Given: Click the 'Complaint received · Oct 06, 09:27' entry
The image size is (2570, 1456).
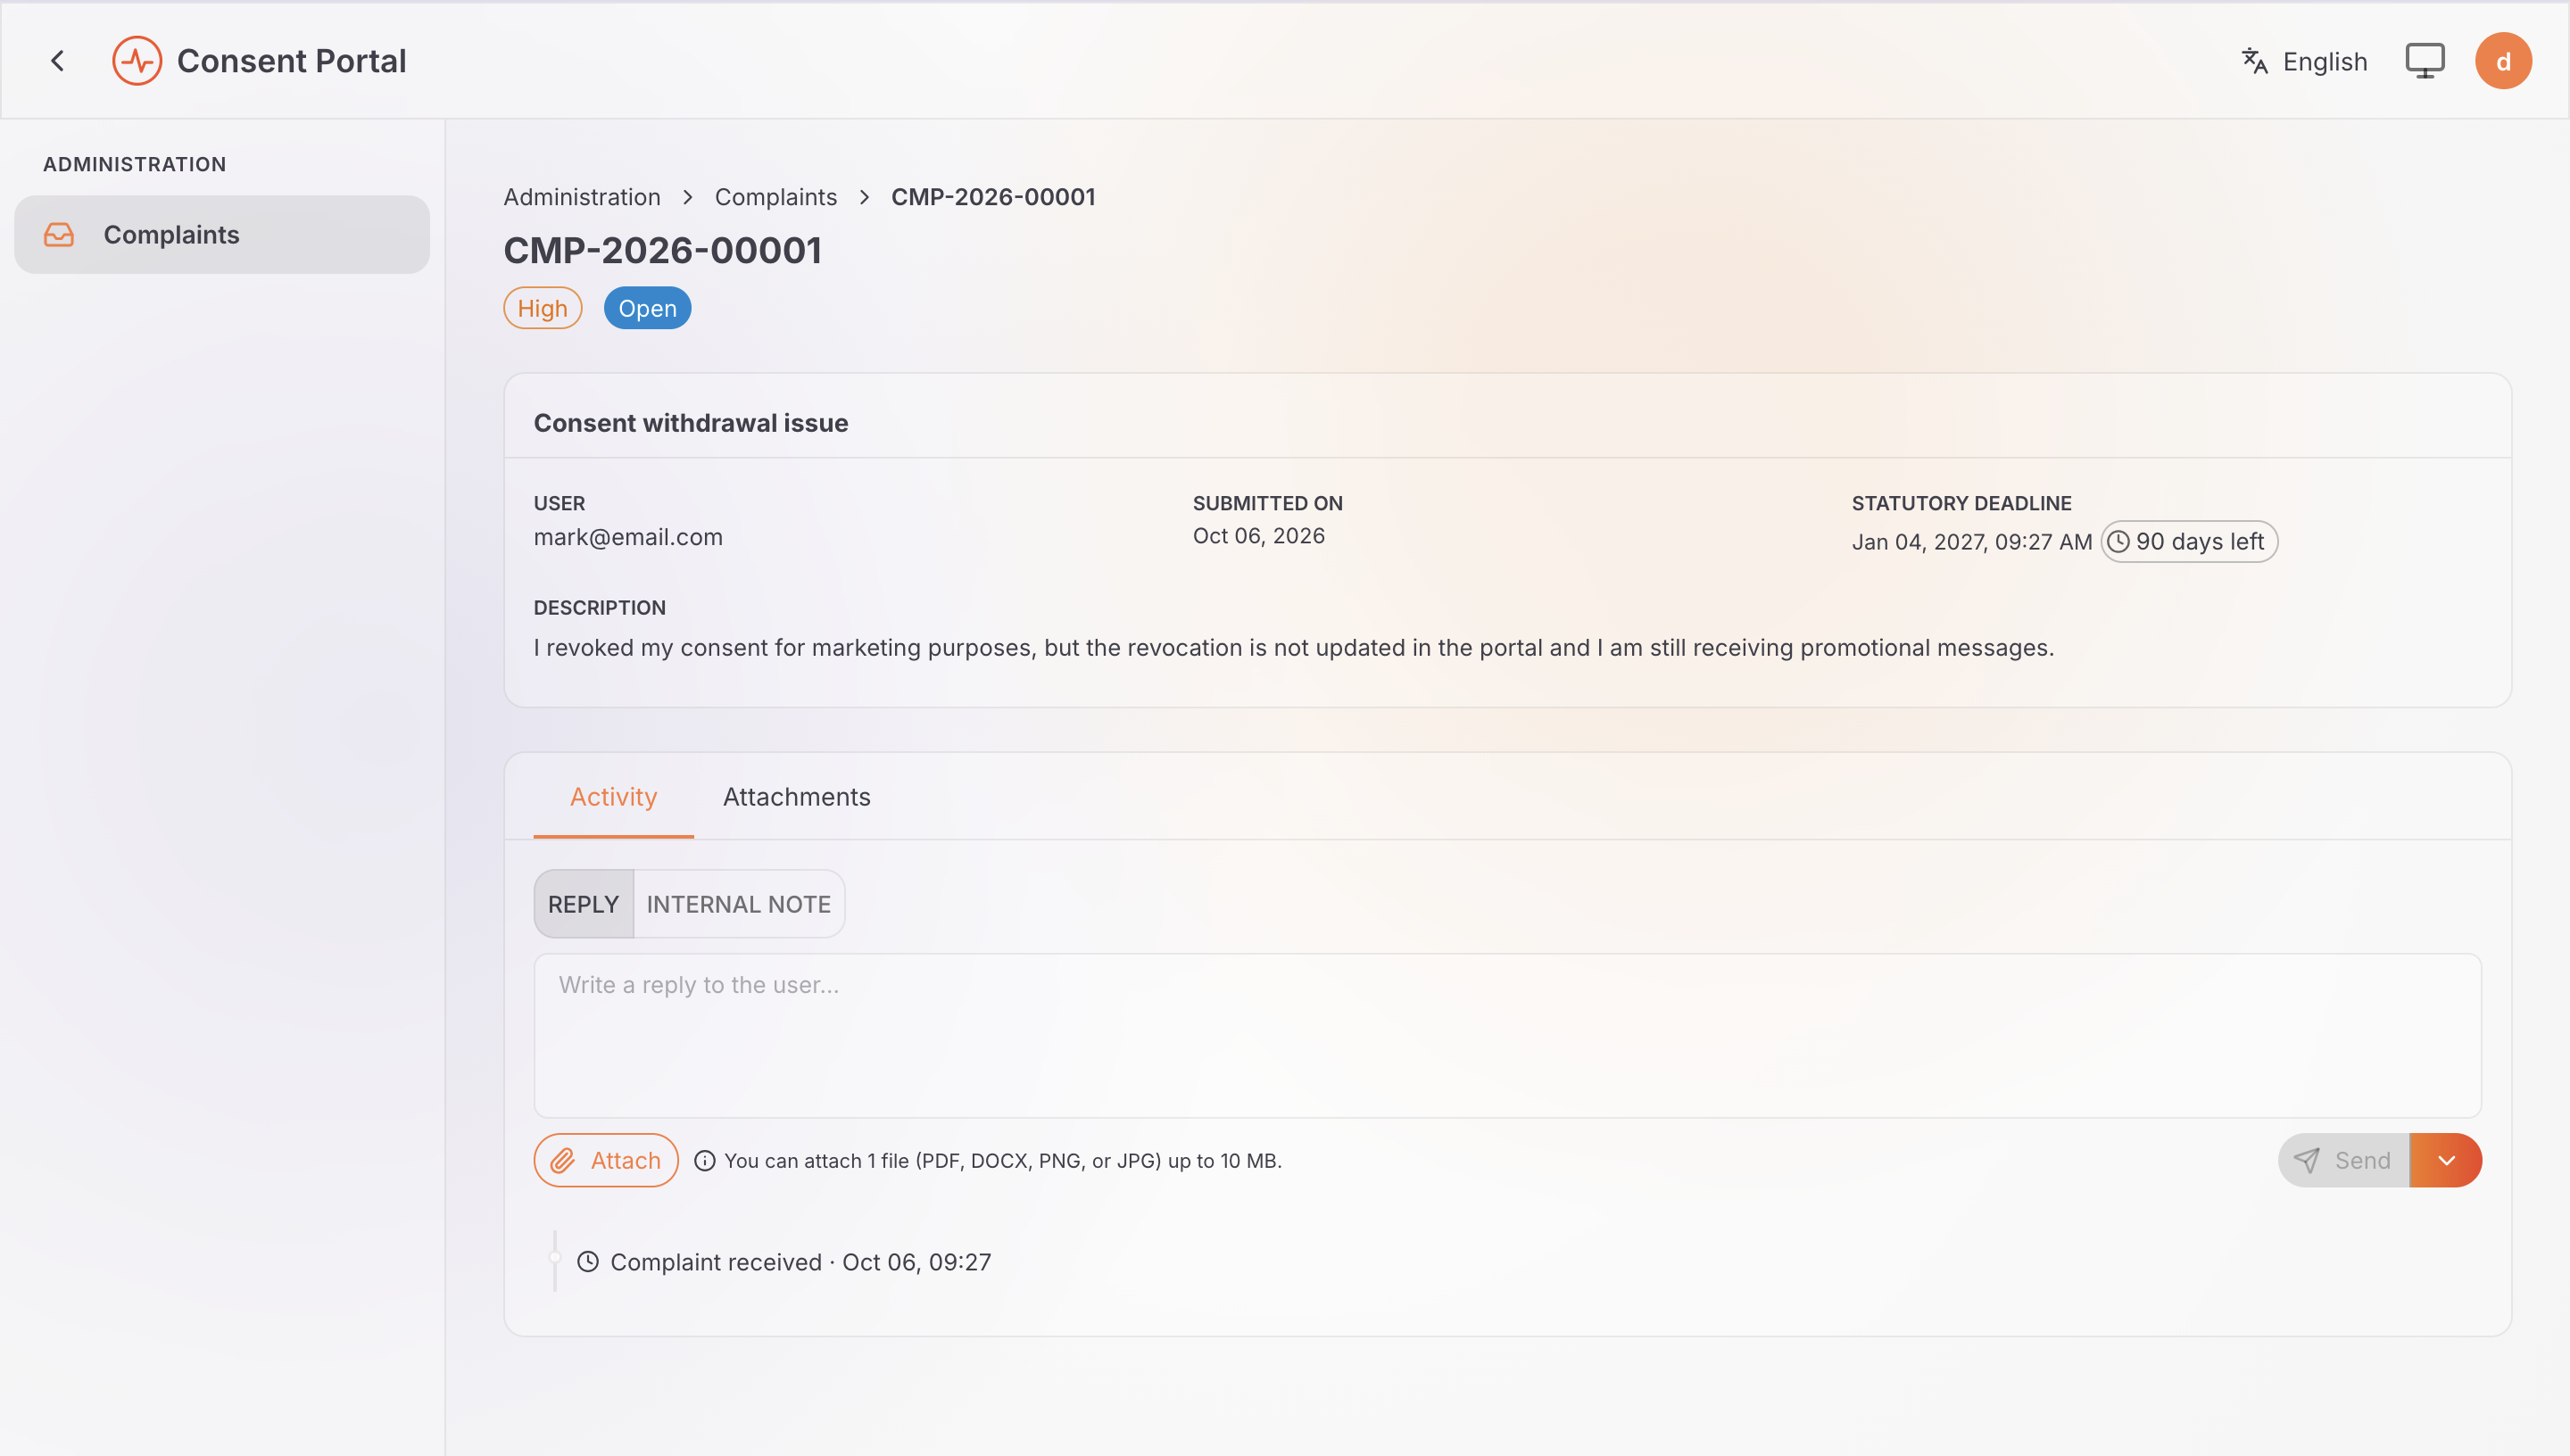Looking at the screenshot, I should [800, 1261].
